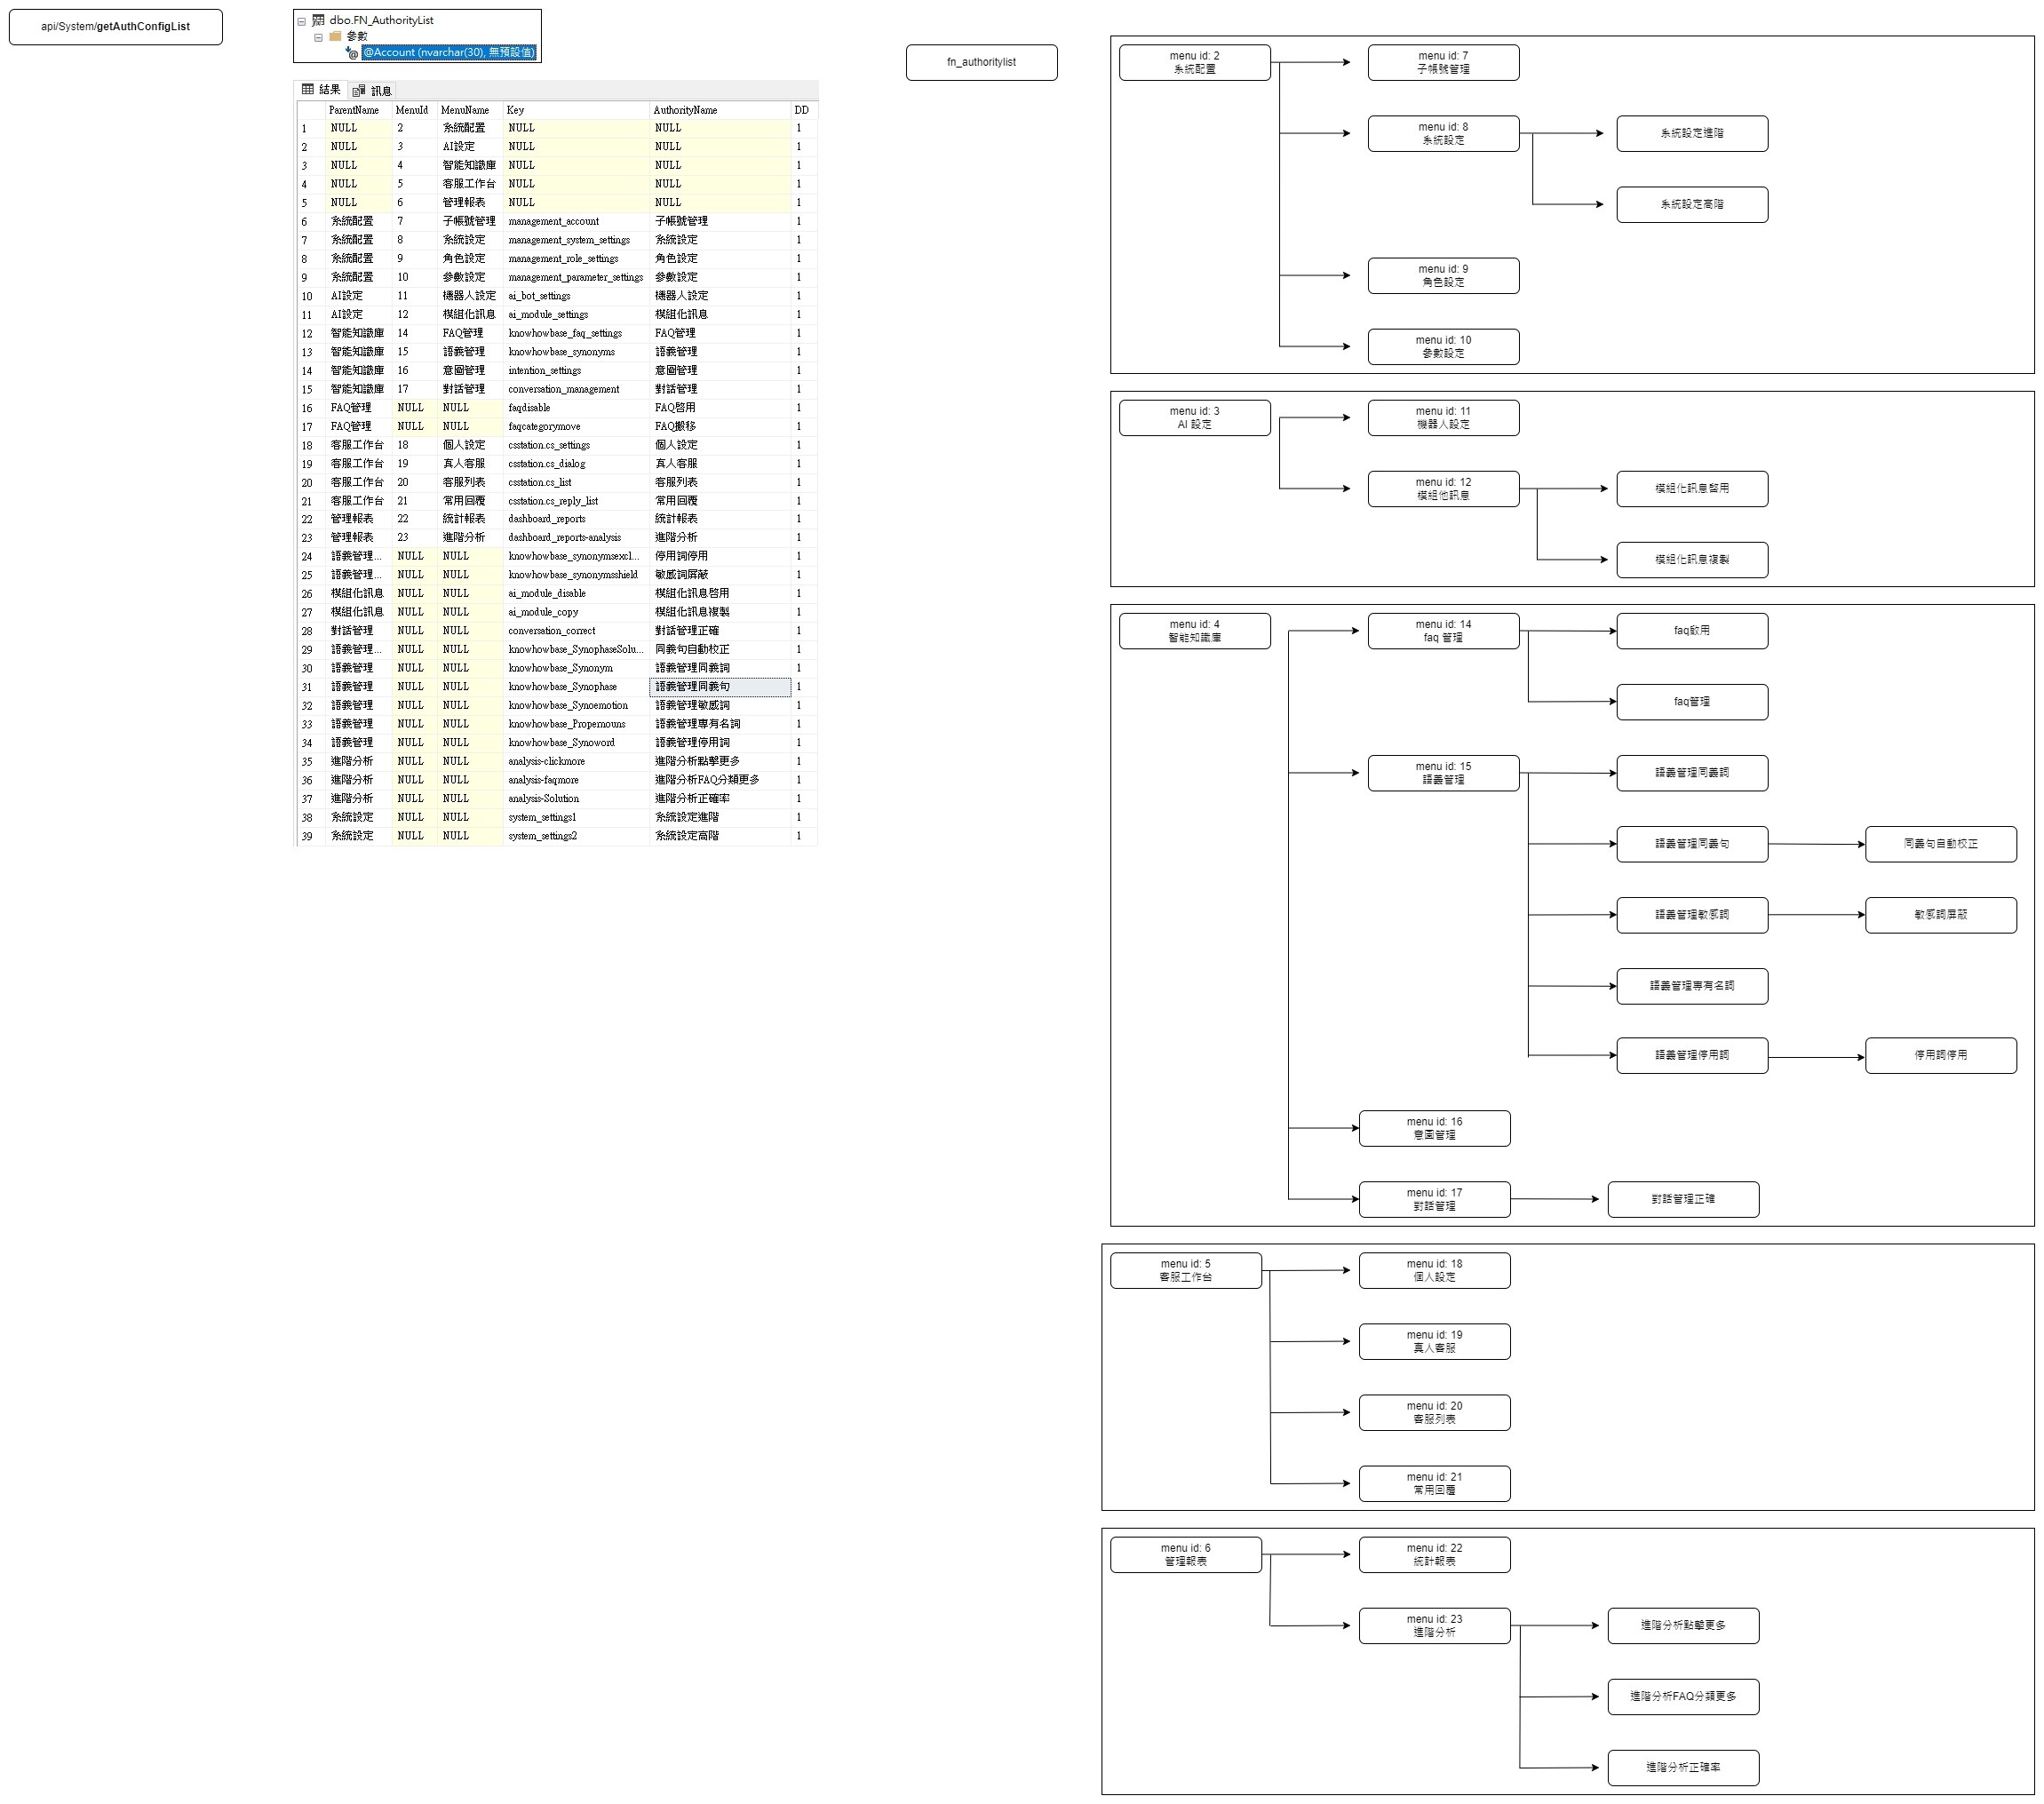Select the @Account (nvarchar(30), 無預設值) item
2044x1804 pixels.
point(448,52)
